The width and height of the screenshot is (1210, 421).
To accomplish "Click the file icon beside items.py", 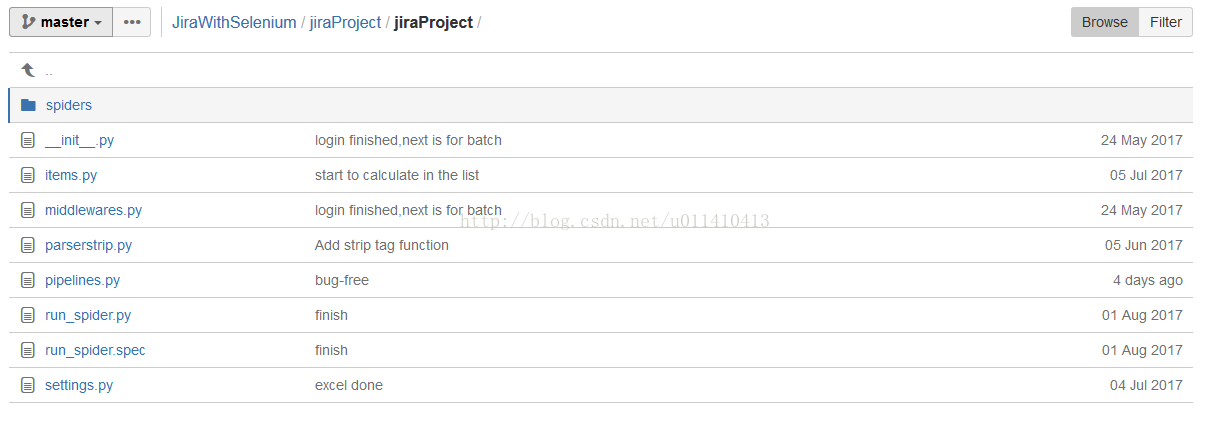I will (28, 175).
